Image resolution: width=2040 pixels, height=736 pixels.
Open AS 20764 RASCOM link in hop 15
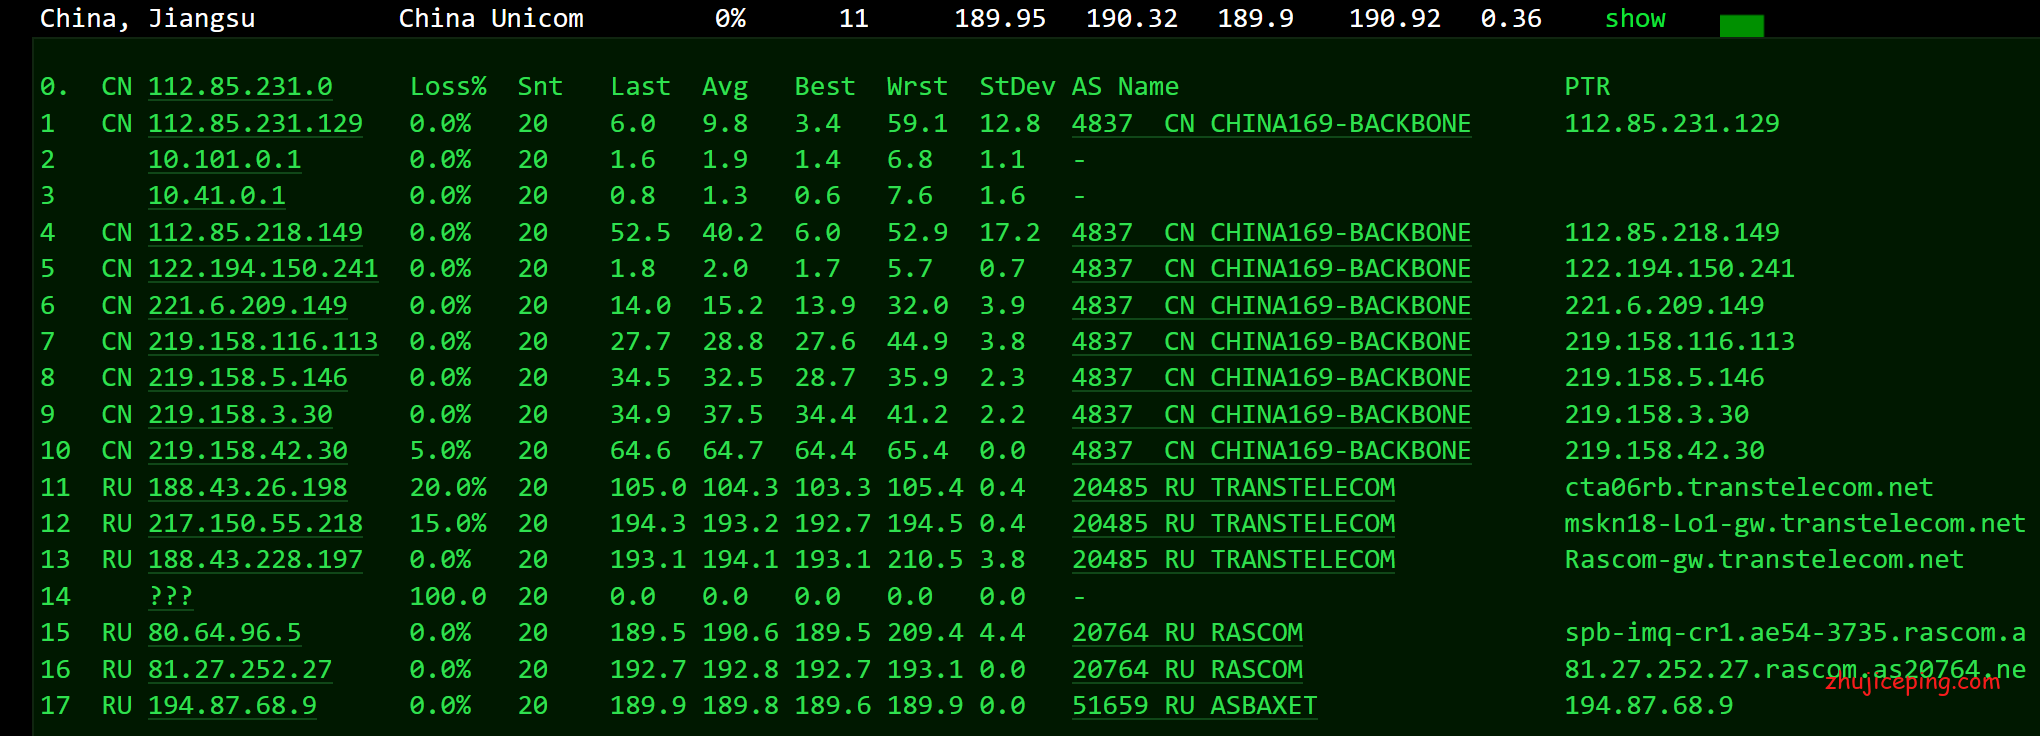1187,633
